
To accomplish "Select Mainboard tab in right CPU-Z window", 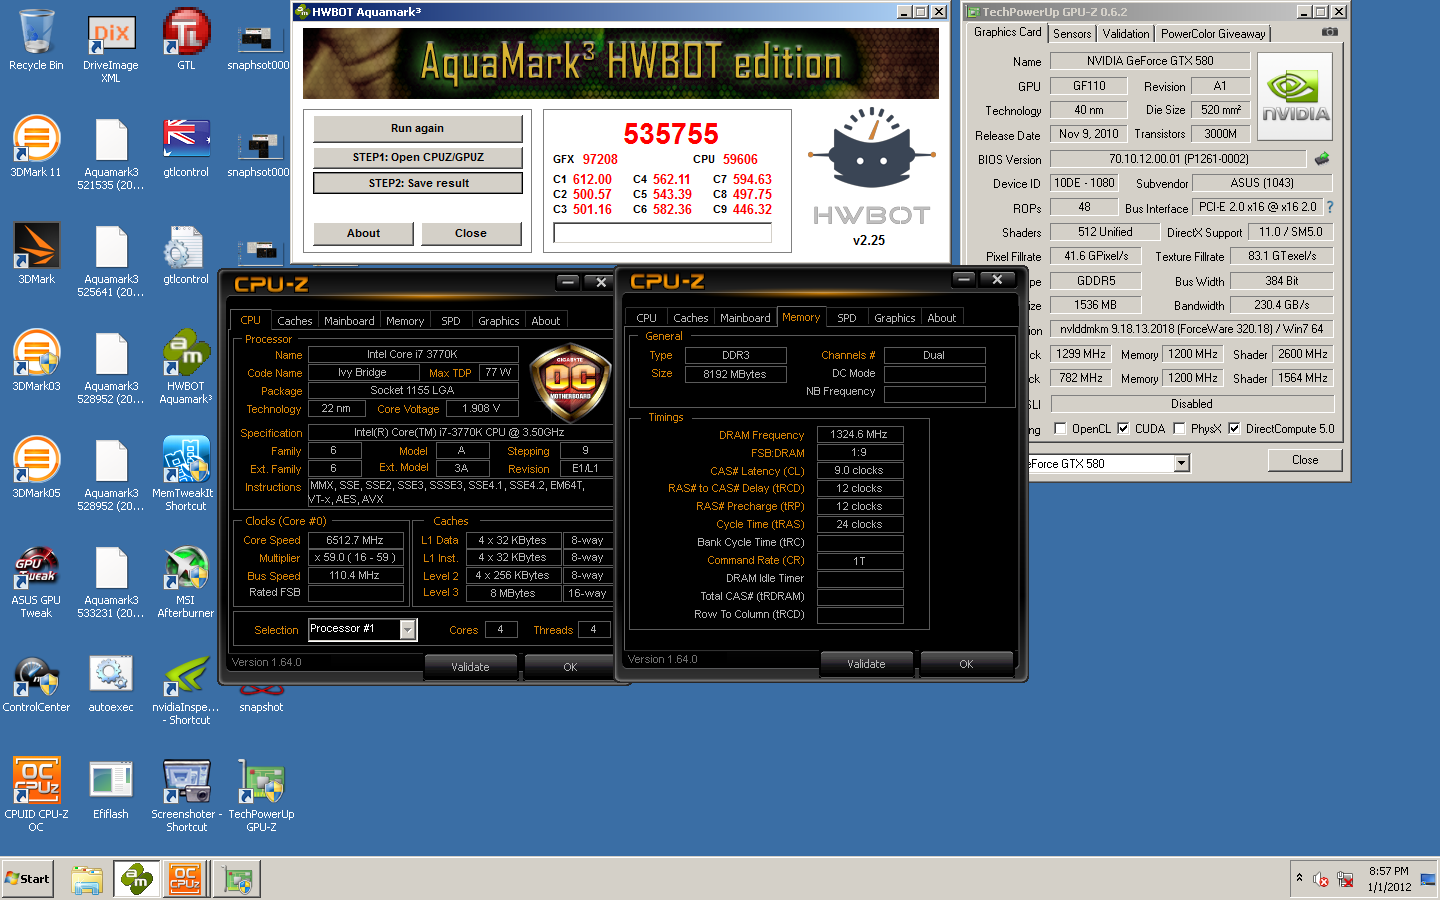I will click(x=745, y=318).
